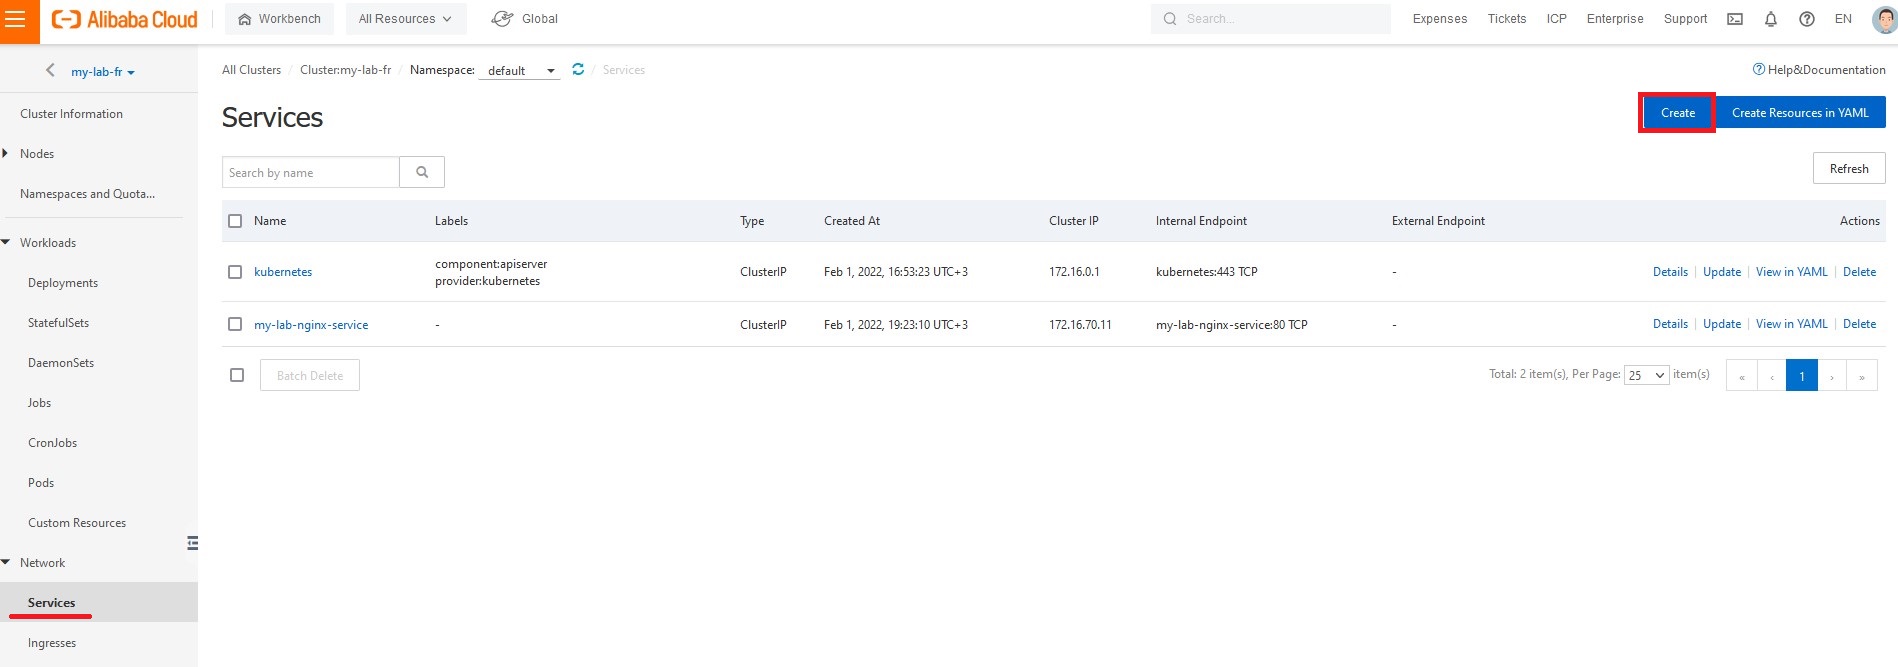Update the kubernetes service
Viewport: 1898px width, 667px height.
pyautogui.click(x=1722, y=272)
